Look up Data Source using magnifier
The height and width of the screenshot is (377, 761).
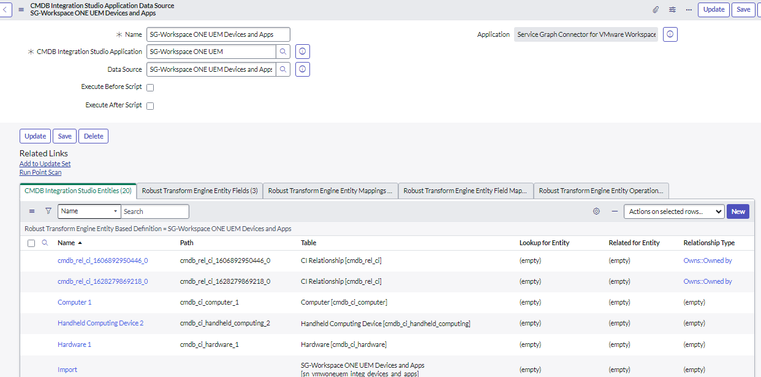click(283, 69)
